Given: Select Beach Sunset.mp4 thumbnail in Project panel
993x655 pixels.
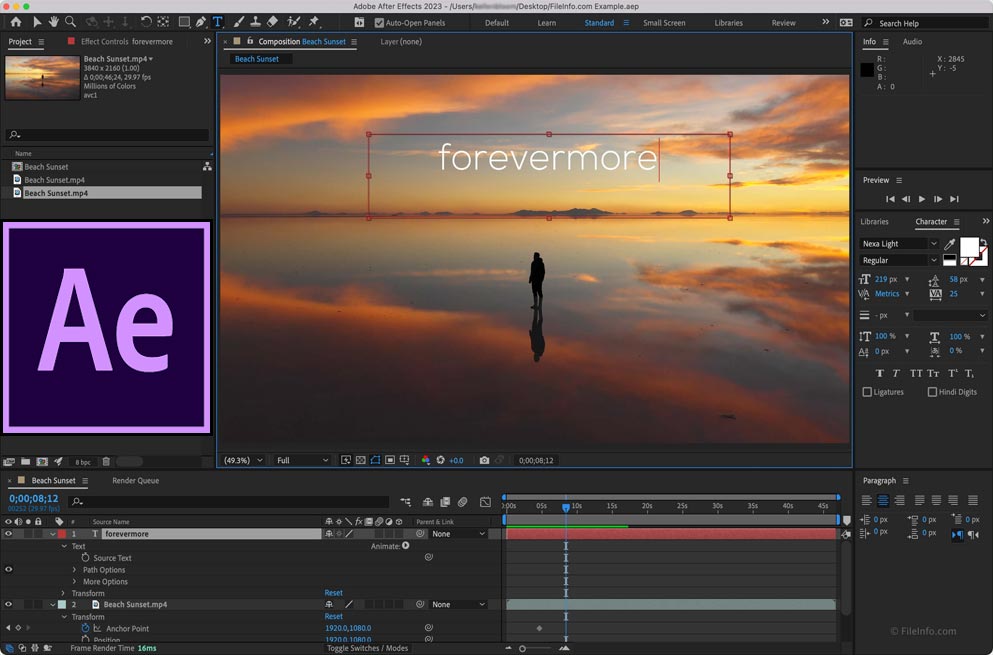Looking at the screenshot, I should pos(42,78).
